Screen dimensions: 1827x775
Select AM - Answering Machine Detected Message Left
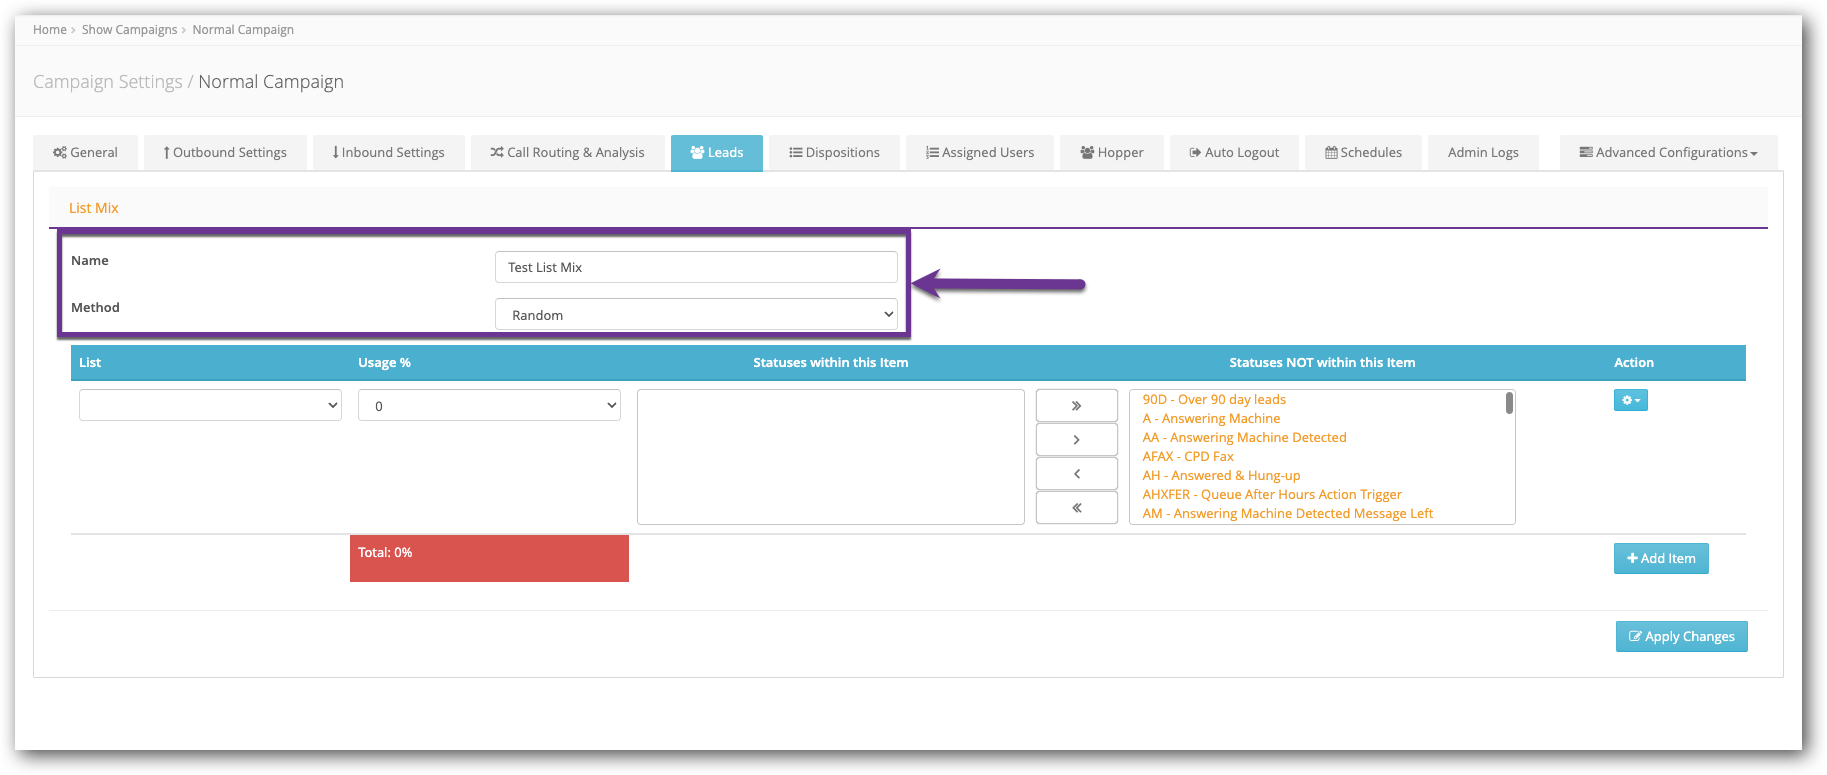click(1287, 513)
